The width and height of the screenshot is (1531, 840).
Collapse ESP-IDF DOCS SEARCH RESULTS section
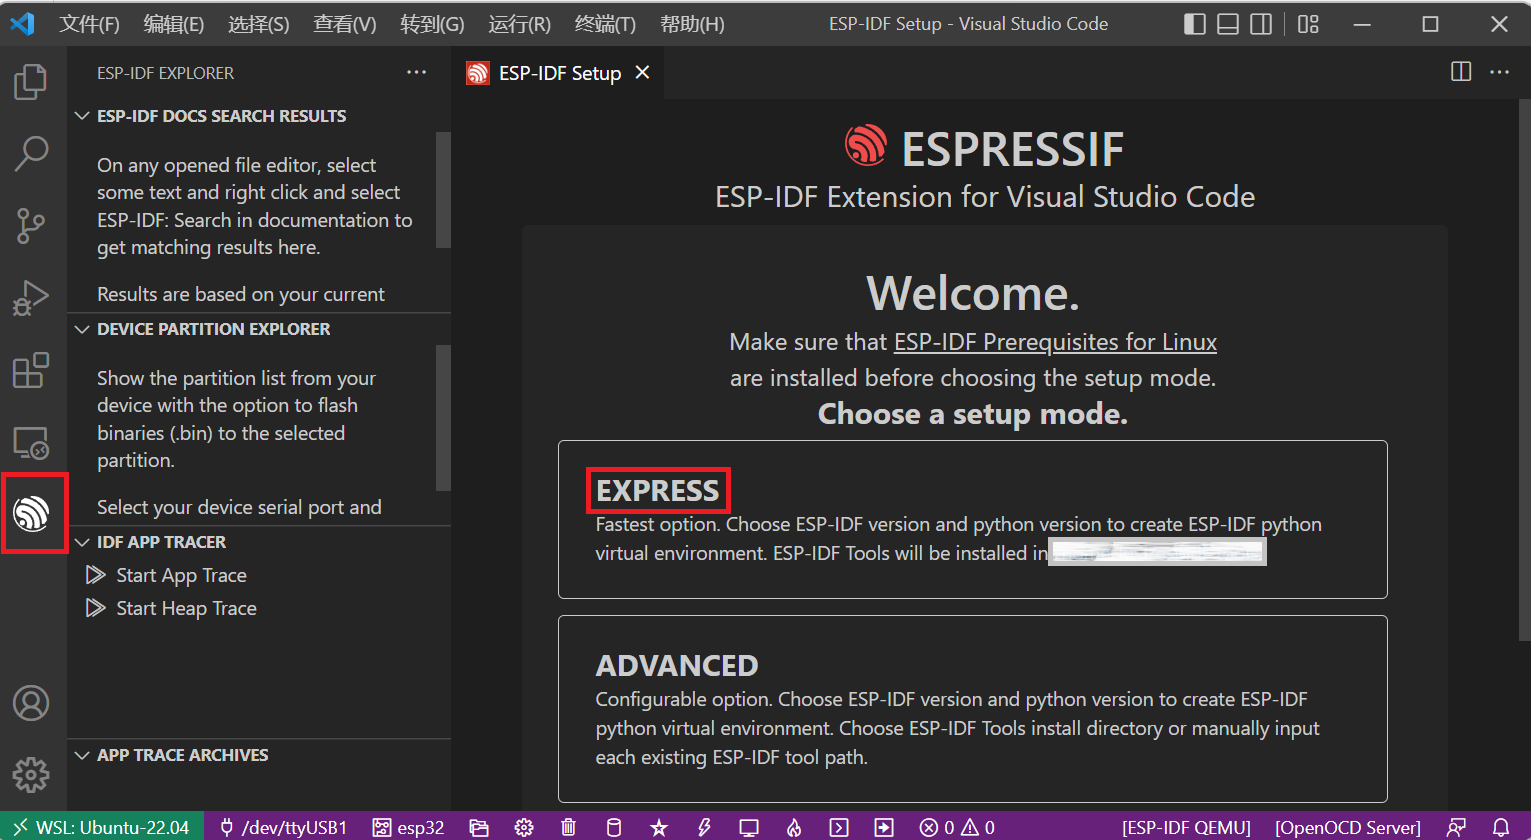259,116
